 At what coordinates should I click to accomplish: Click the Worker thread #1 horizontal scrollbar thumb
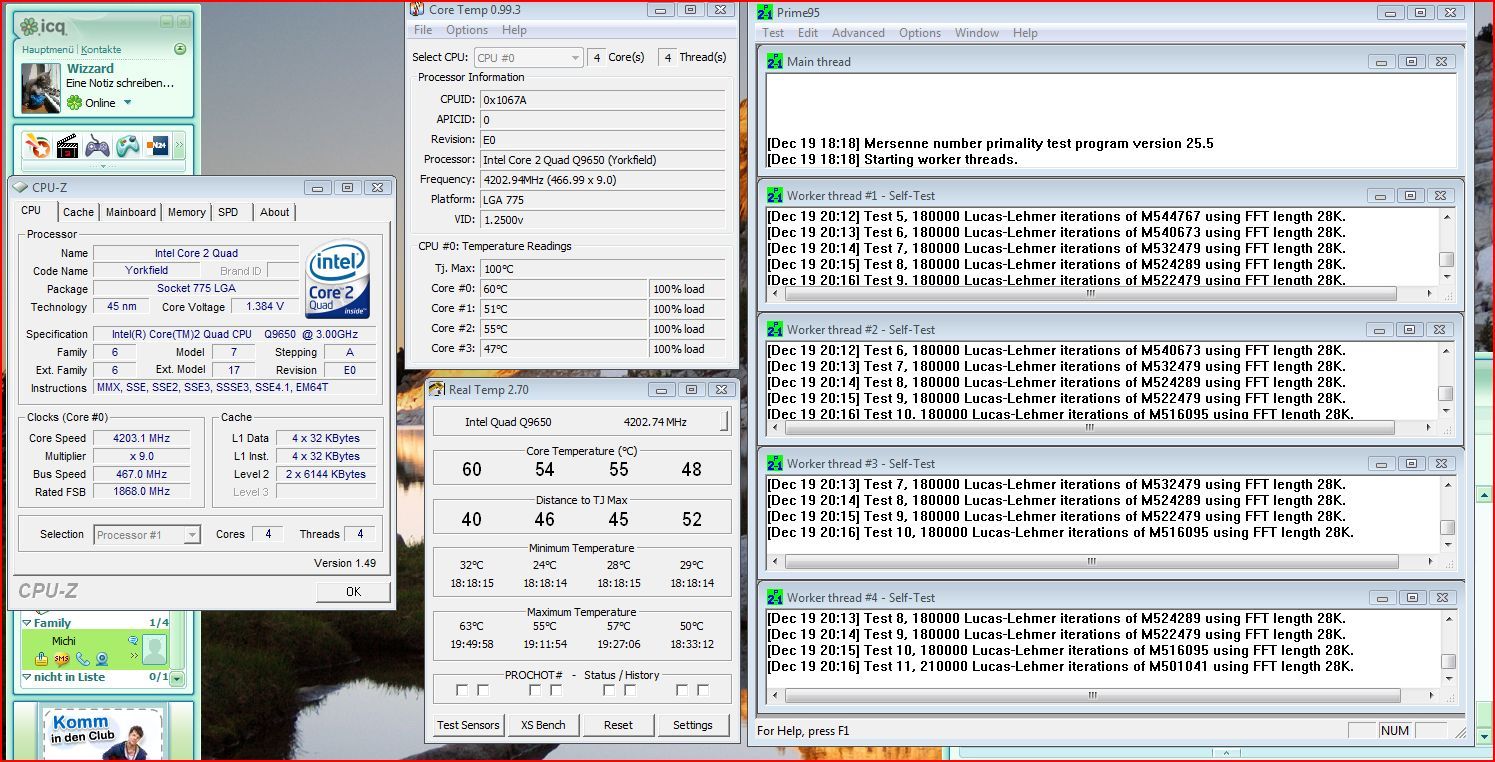coord(1091,295)
